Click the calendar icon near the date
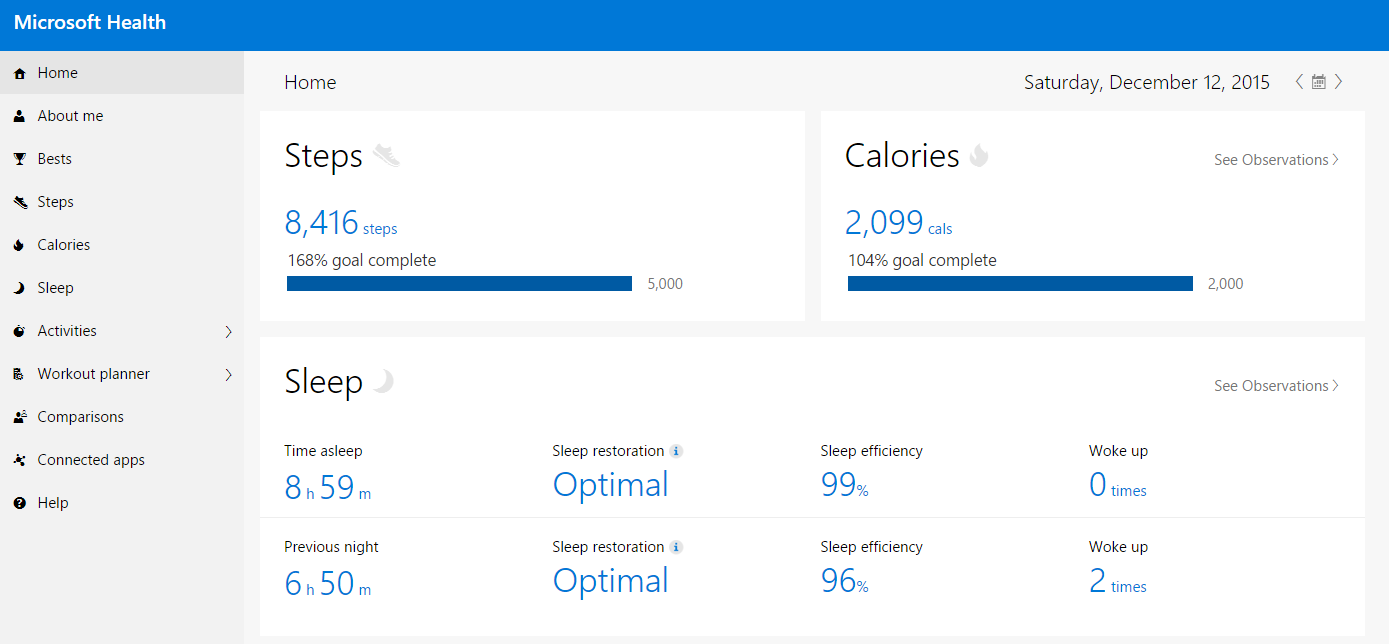 tap(1318, 81)
